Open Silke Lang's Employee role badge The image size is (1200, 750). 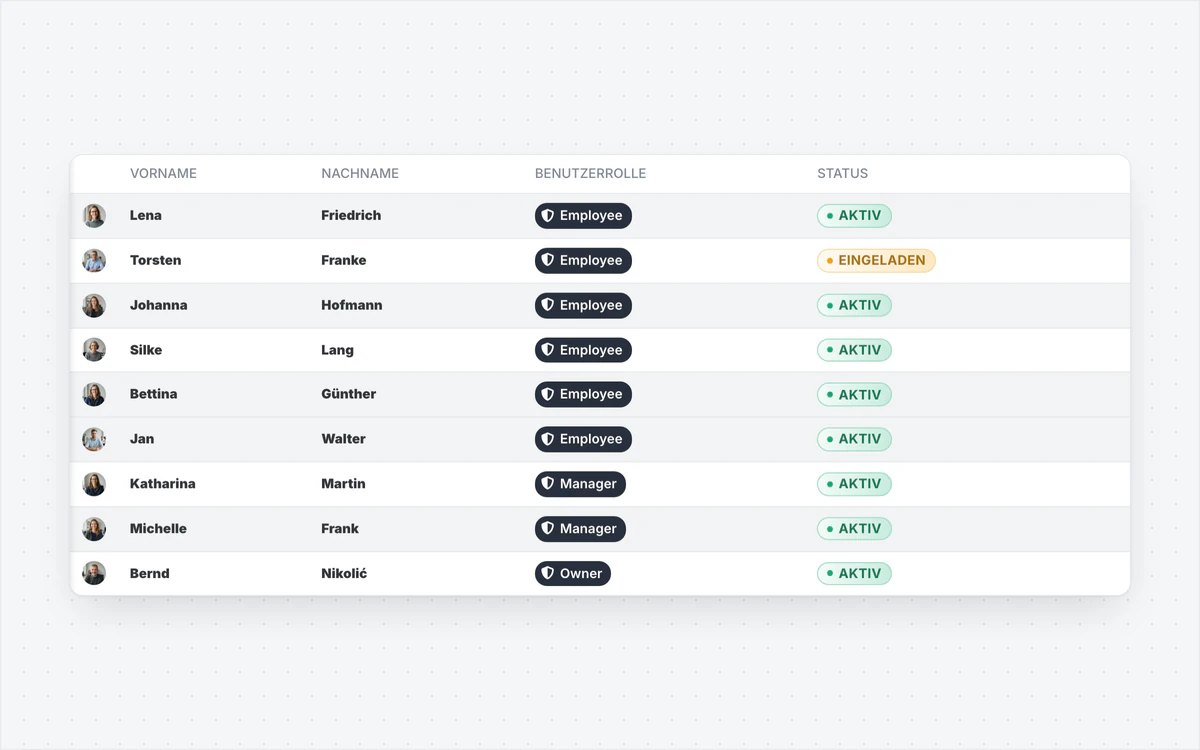(583, 350)
